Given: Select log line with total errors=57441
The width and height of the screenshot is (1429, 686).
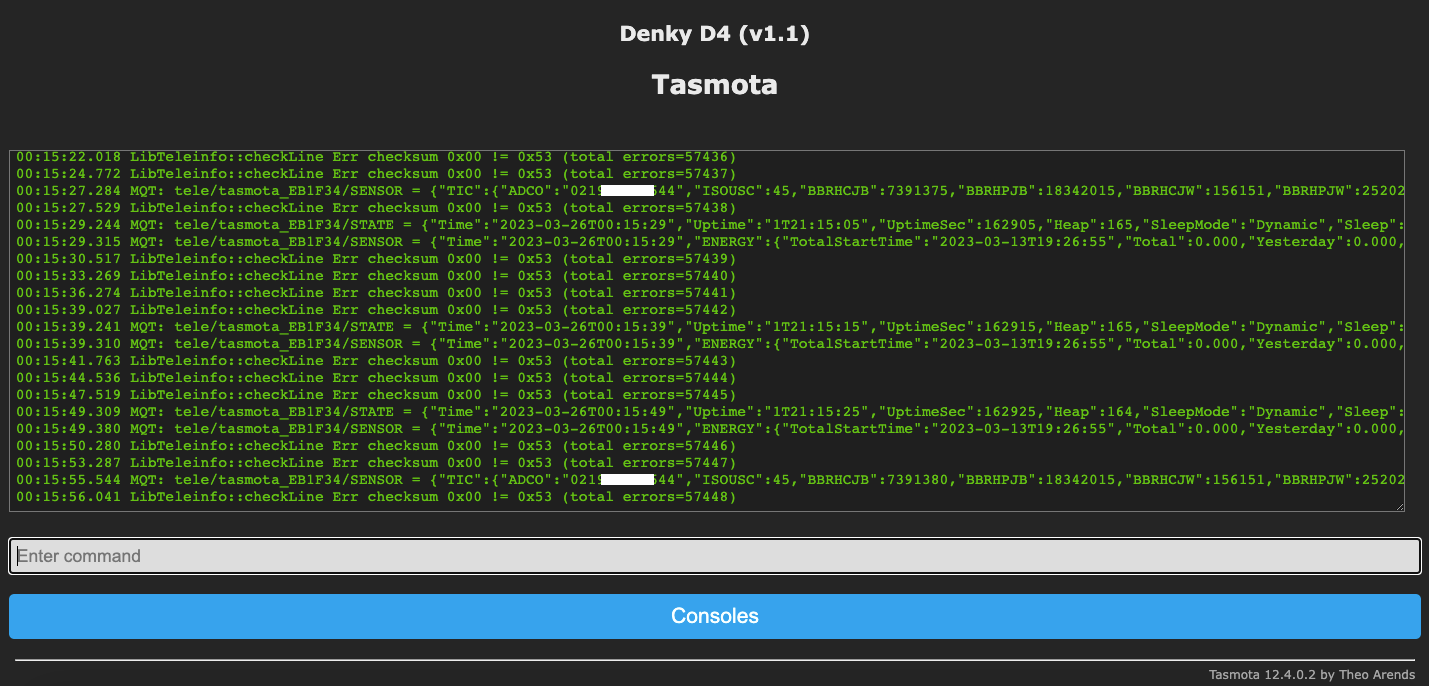Looking at the screenshot, I should (376, 293).
